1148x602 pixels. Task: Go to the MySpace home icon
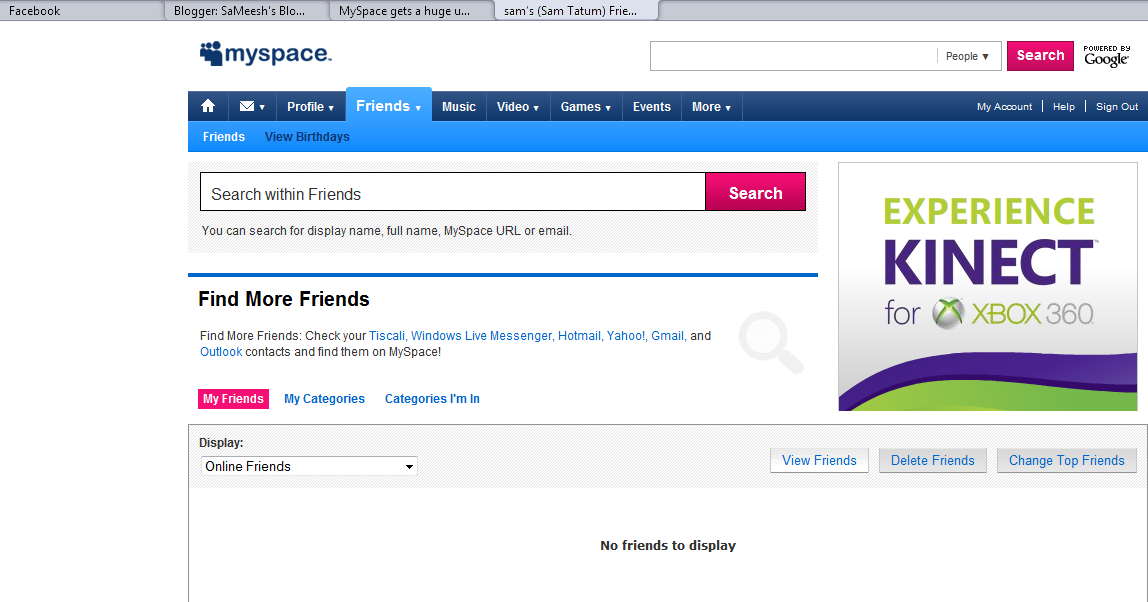tap(208, 106)
